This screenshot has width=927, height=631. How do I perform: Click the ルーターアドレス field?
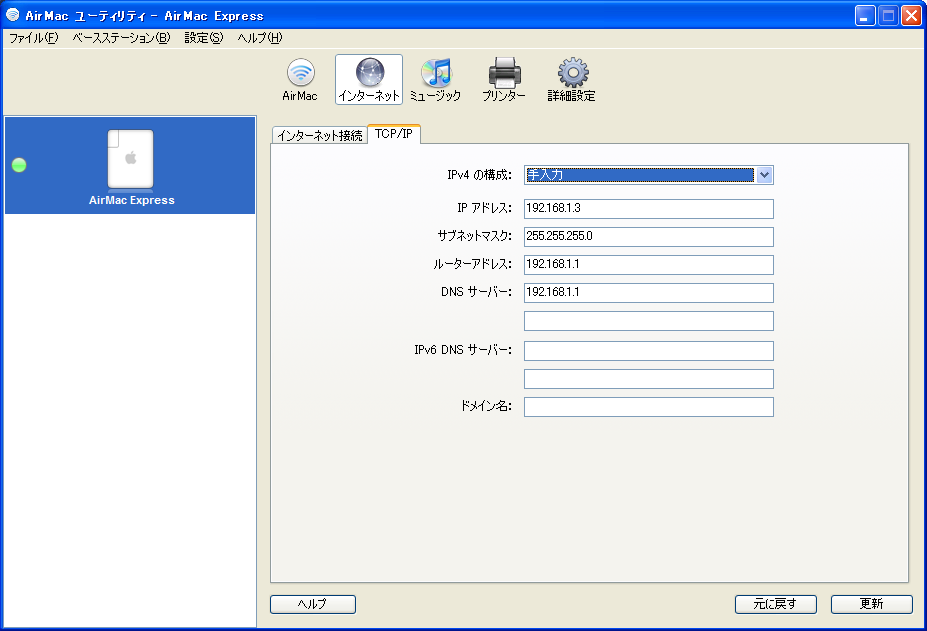(649, 265)
